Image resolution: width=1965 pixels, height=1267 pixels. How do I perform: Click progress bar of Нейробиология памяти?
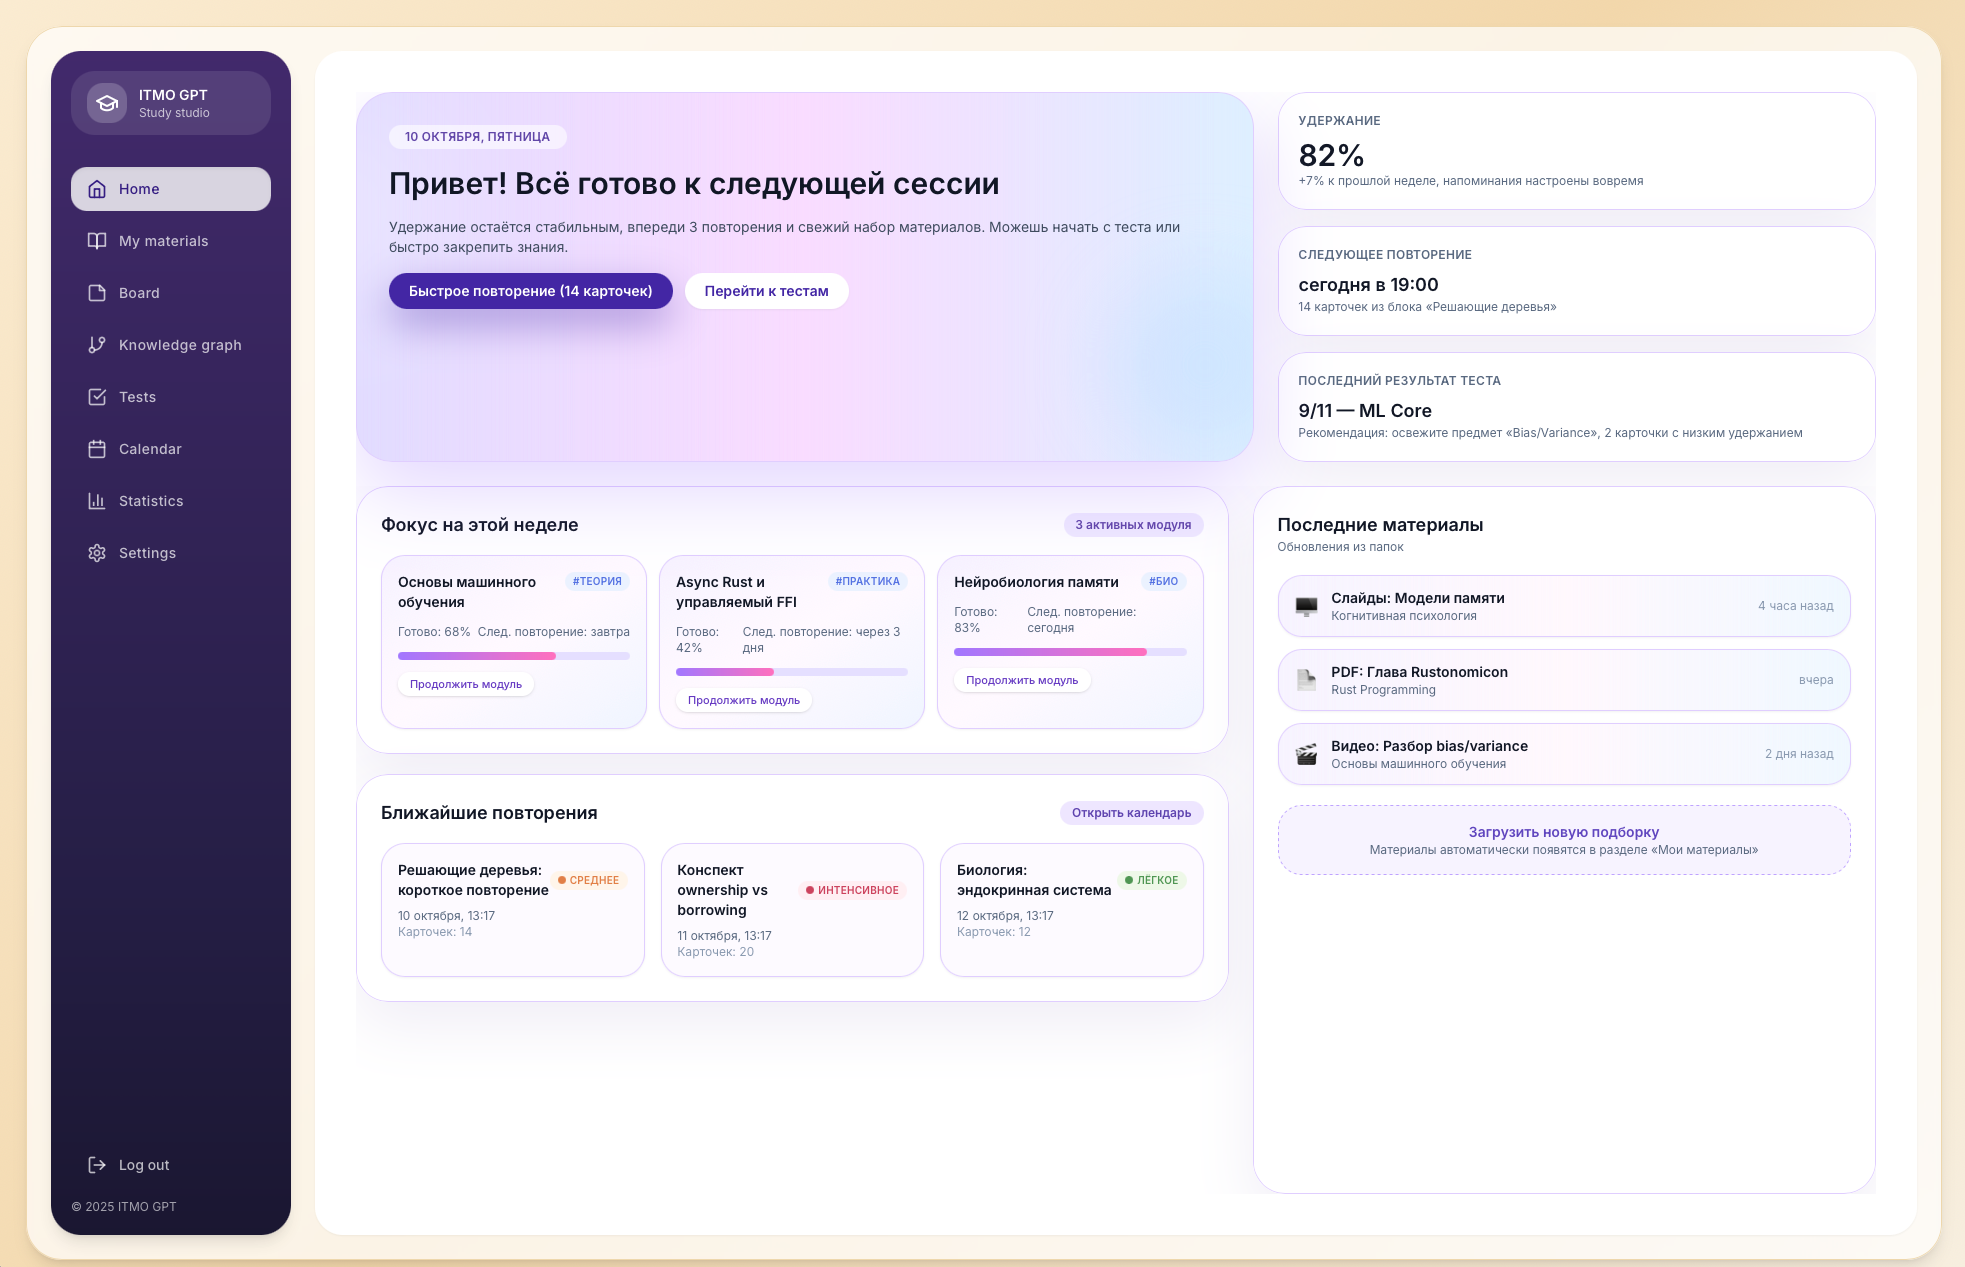[x=1069, y=652]
